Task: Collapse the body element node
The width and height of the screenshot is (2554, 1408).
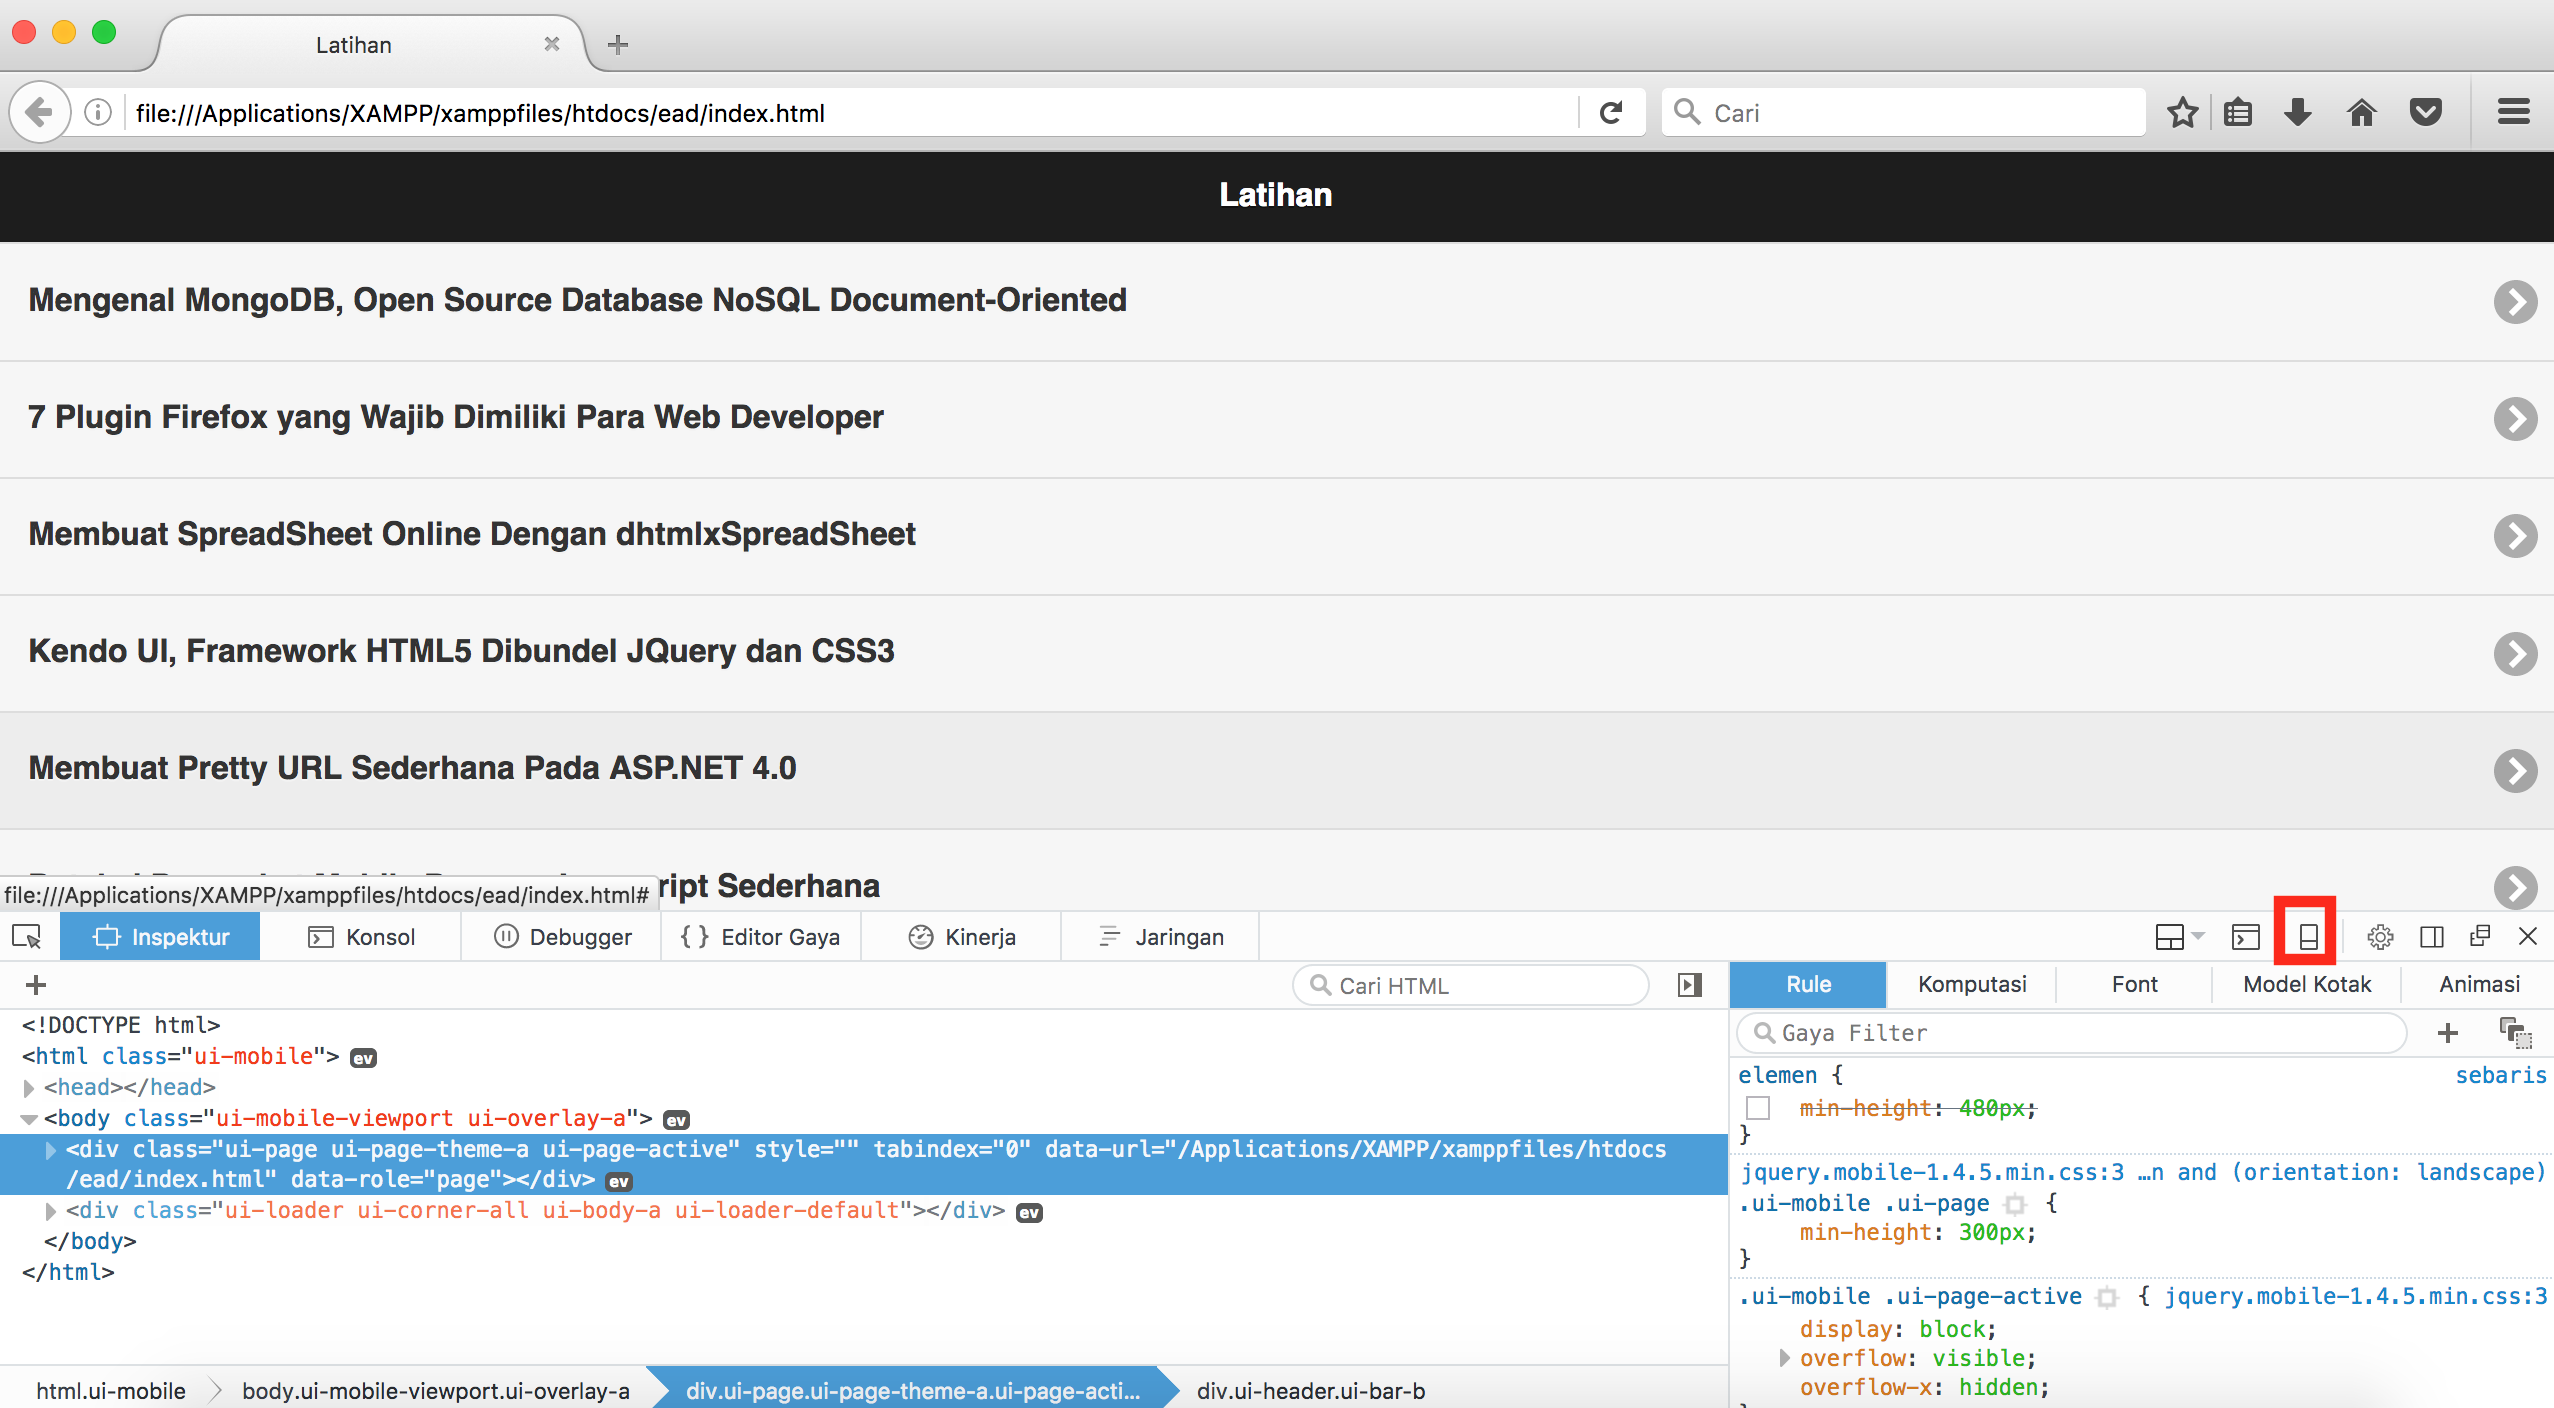Action: pos(29,1119)
